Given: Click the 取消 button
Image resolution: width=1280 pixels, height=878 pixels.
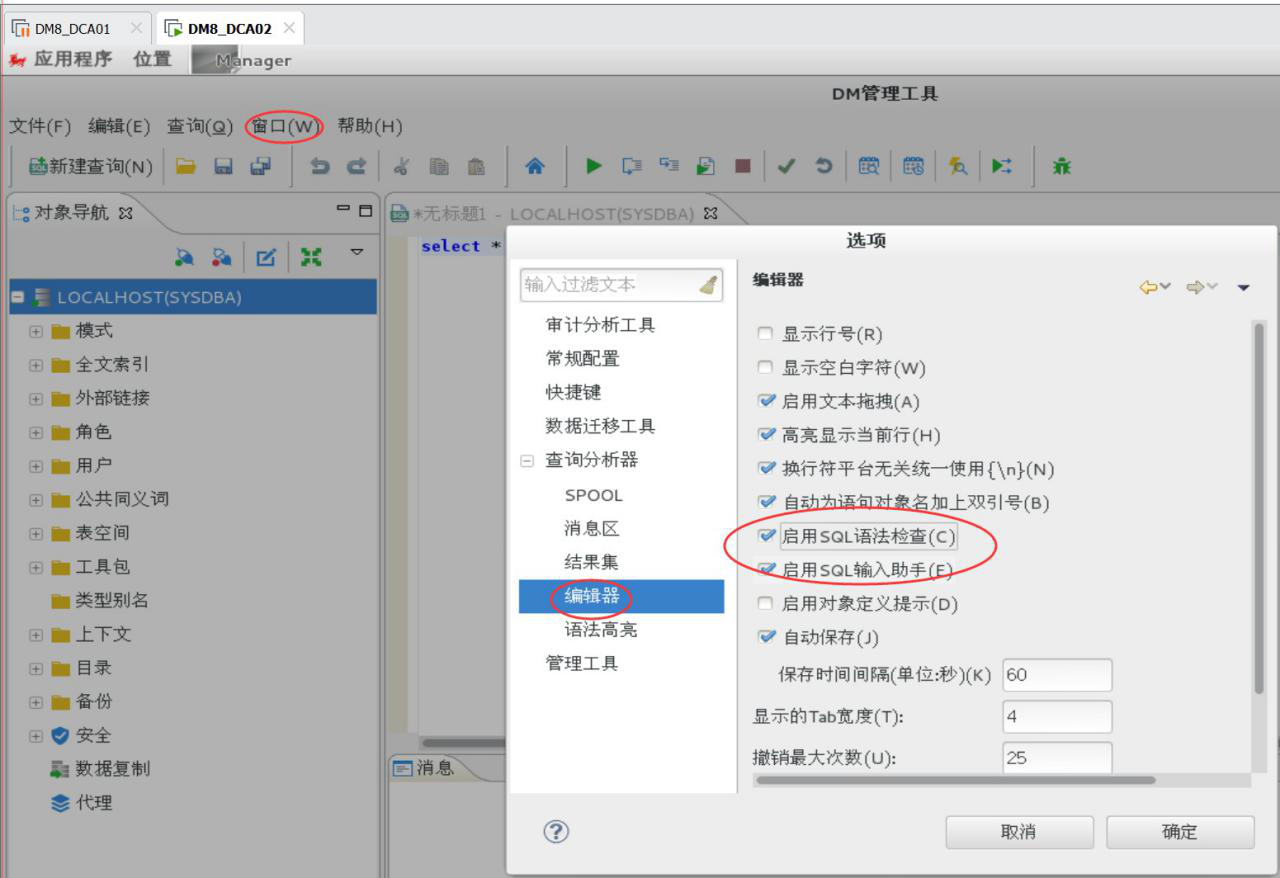Looking at the screenshot, I should pos(1019,832).
